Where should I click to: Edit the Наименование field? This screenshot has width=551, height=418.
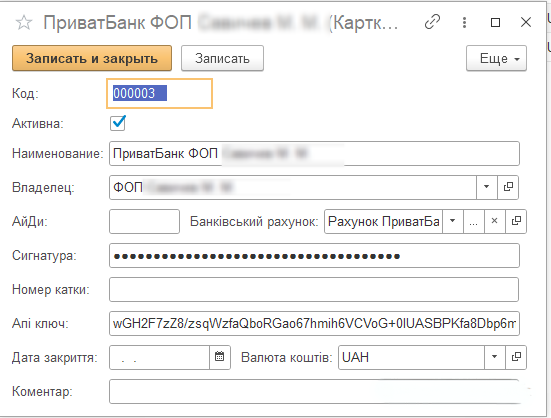tap(314, 154)
